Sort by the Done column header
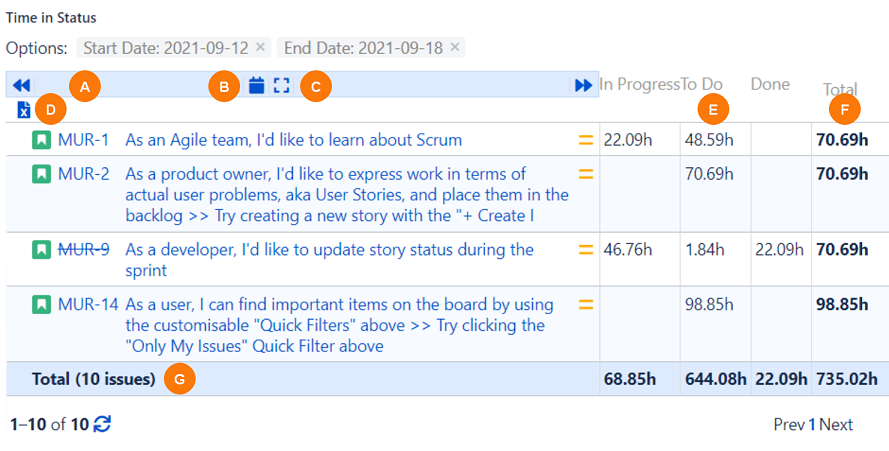This screenshot has width=889, height=451. tap(770, 85)
